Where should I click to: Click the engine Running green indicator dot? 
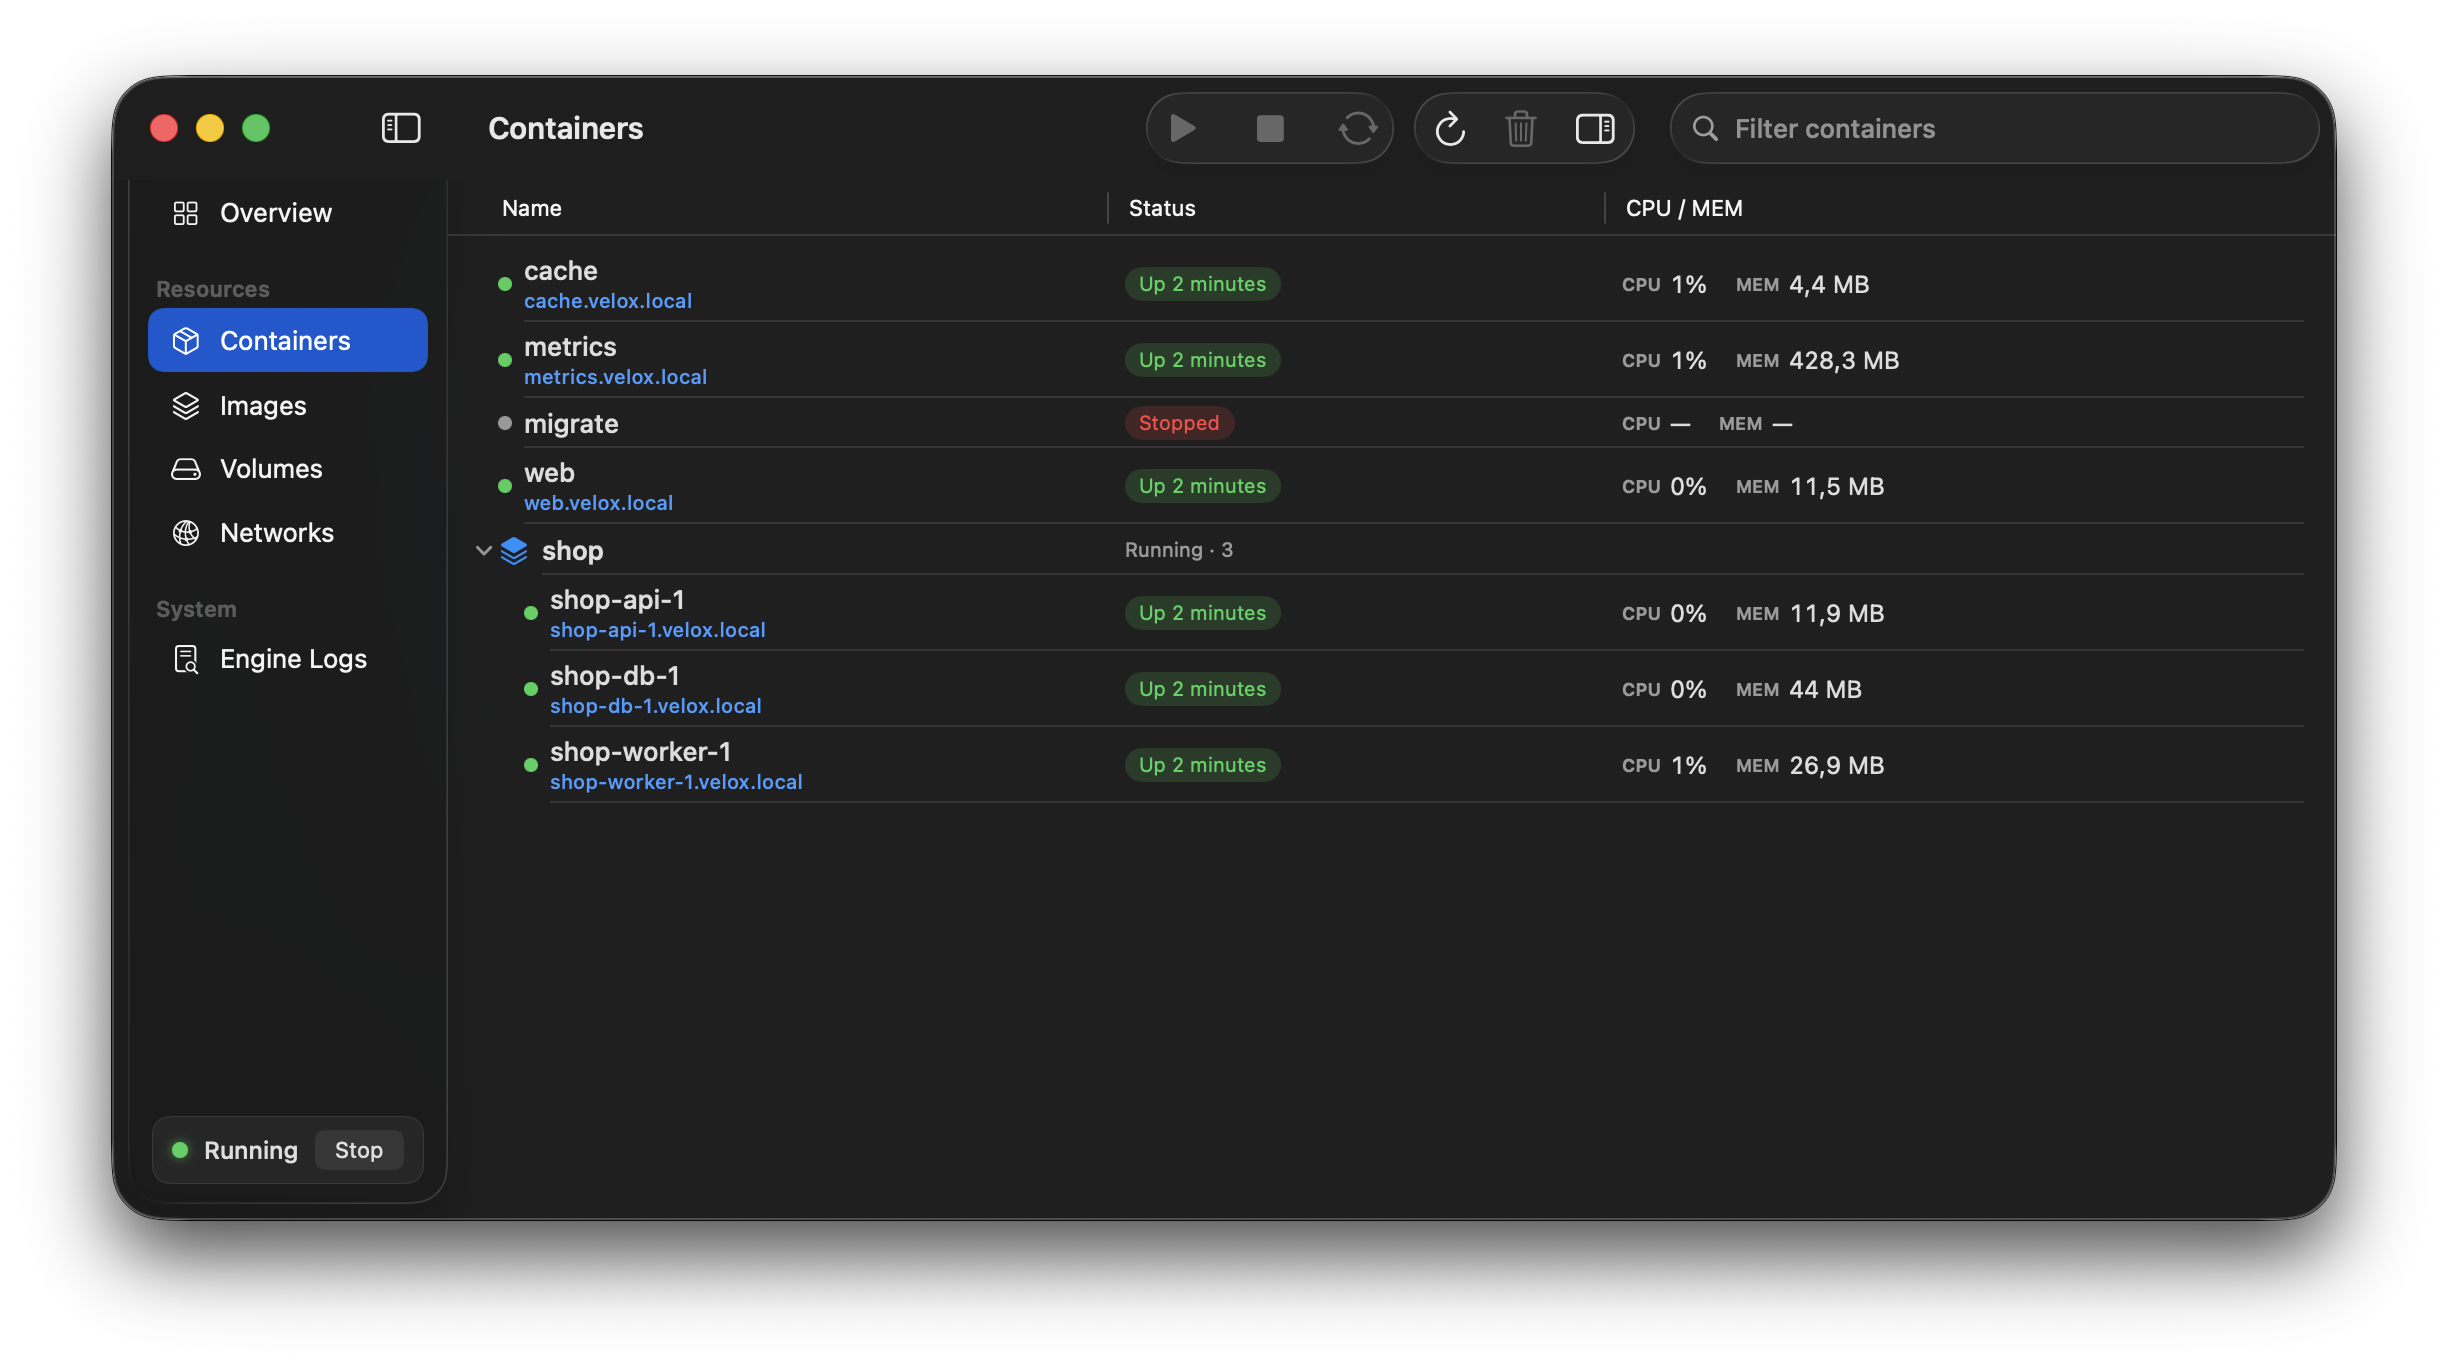click(x=180, y=1150)
